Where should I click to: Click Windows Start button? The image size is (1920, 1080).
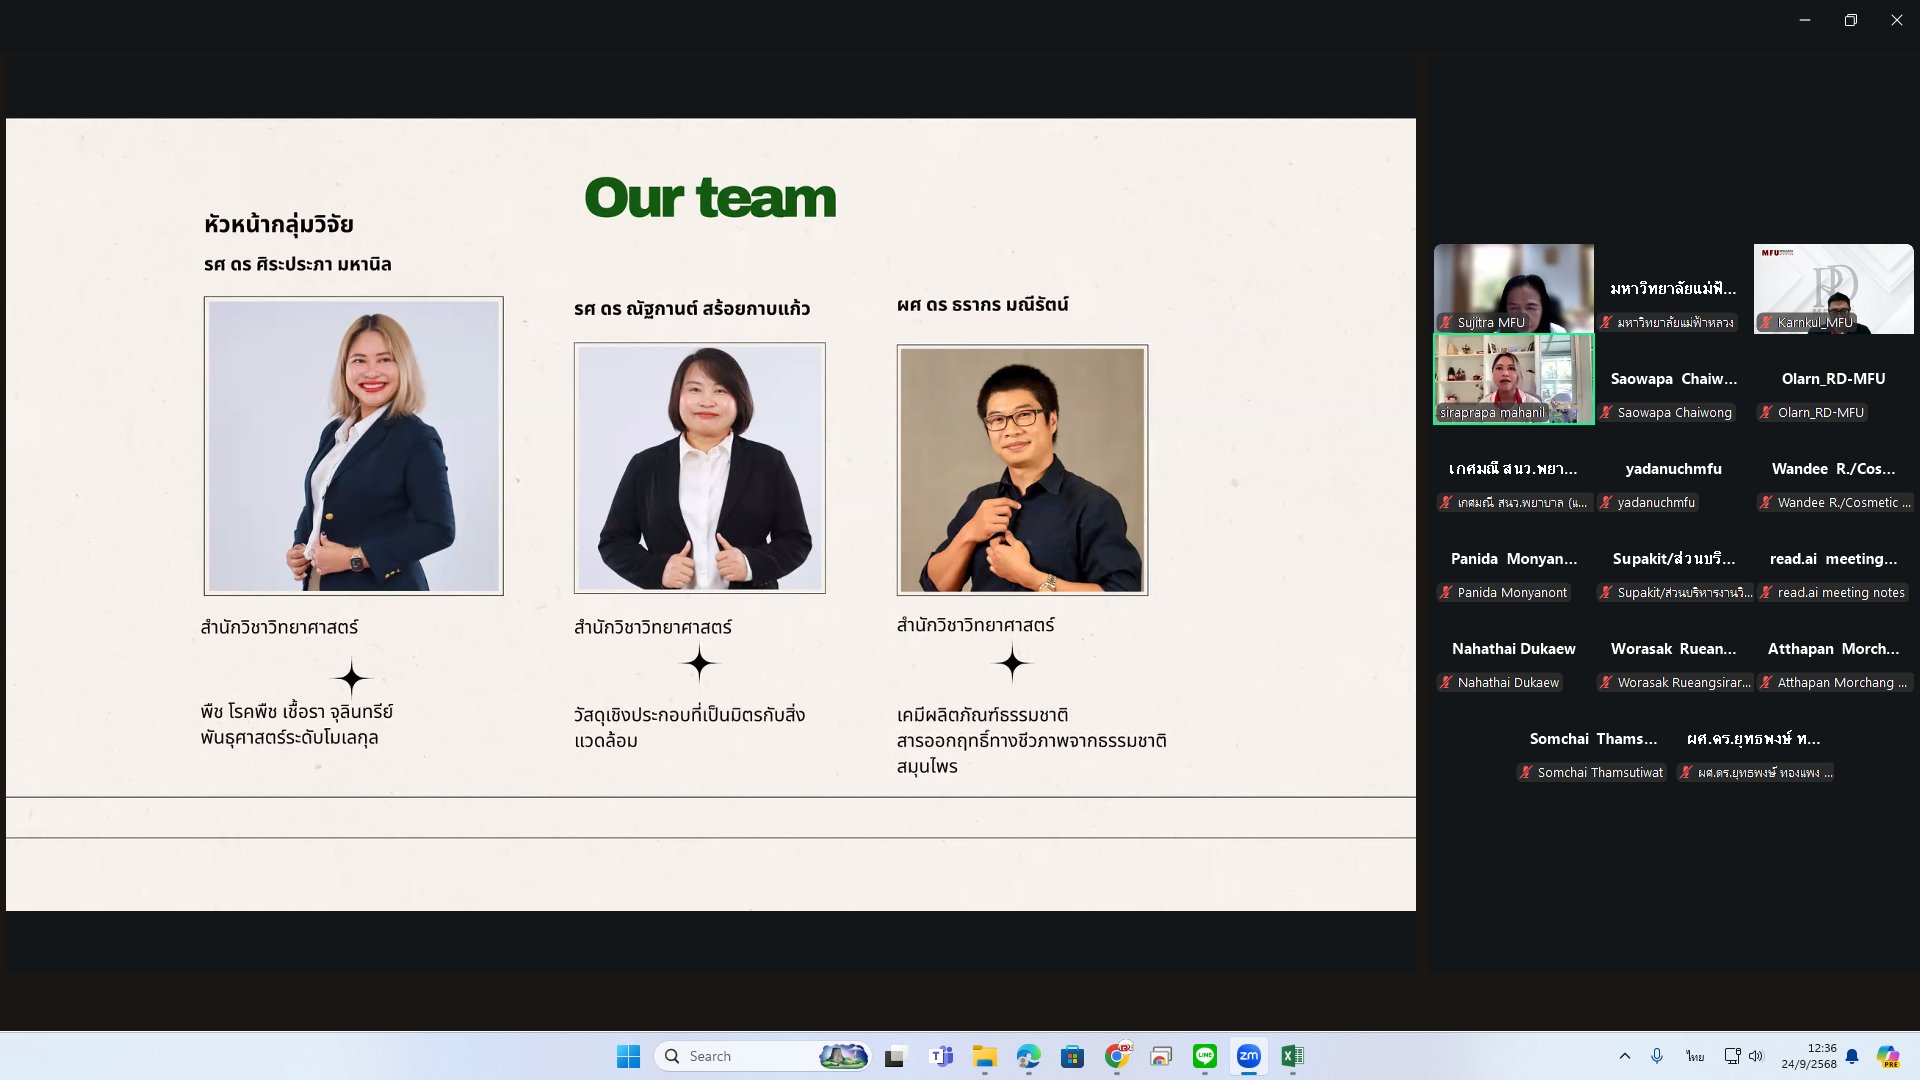pyautogui.click(x=628, y=1056)
